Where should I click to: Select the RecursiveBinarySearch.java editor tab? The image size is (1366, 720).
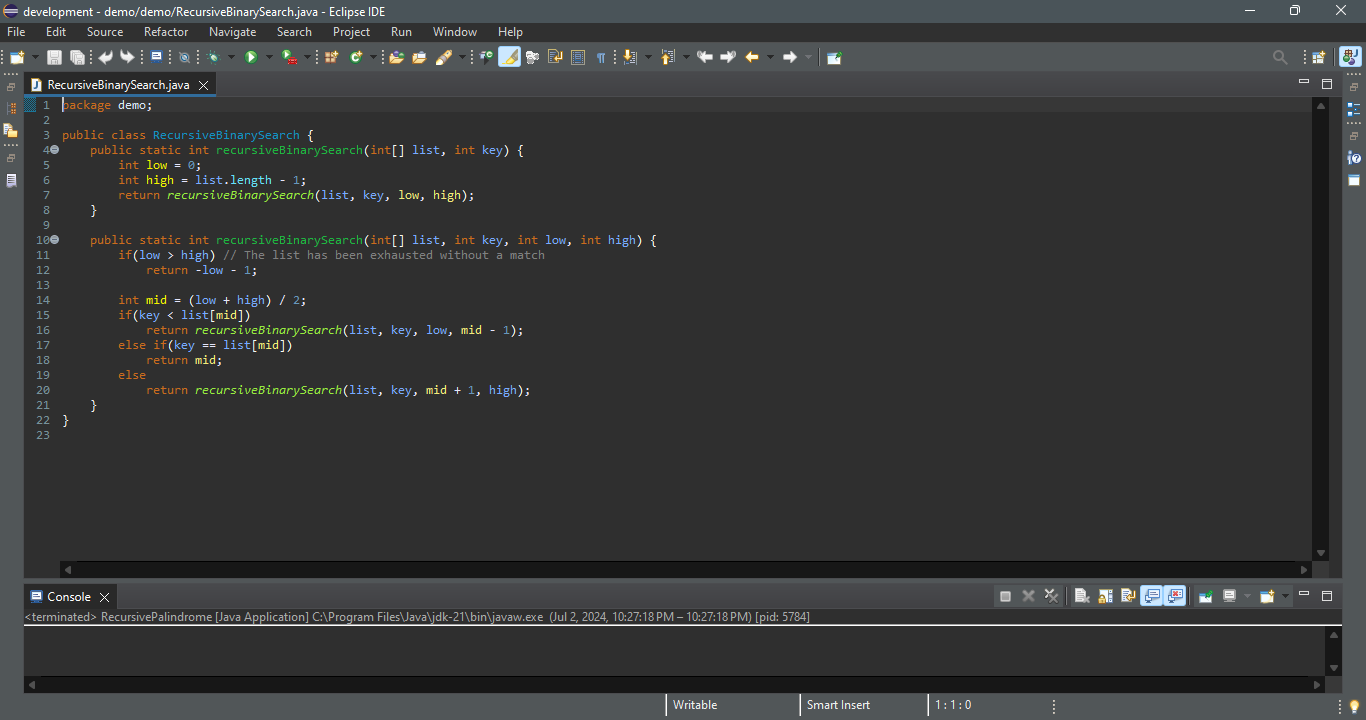117,85
